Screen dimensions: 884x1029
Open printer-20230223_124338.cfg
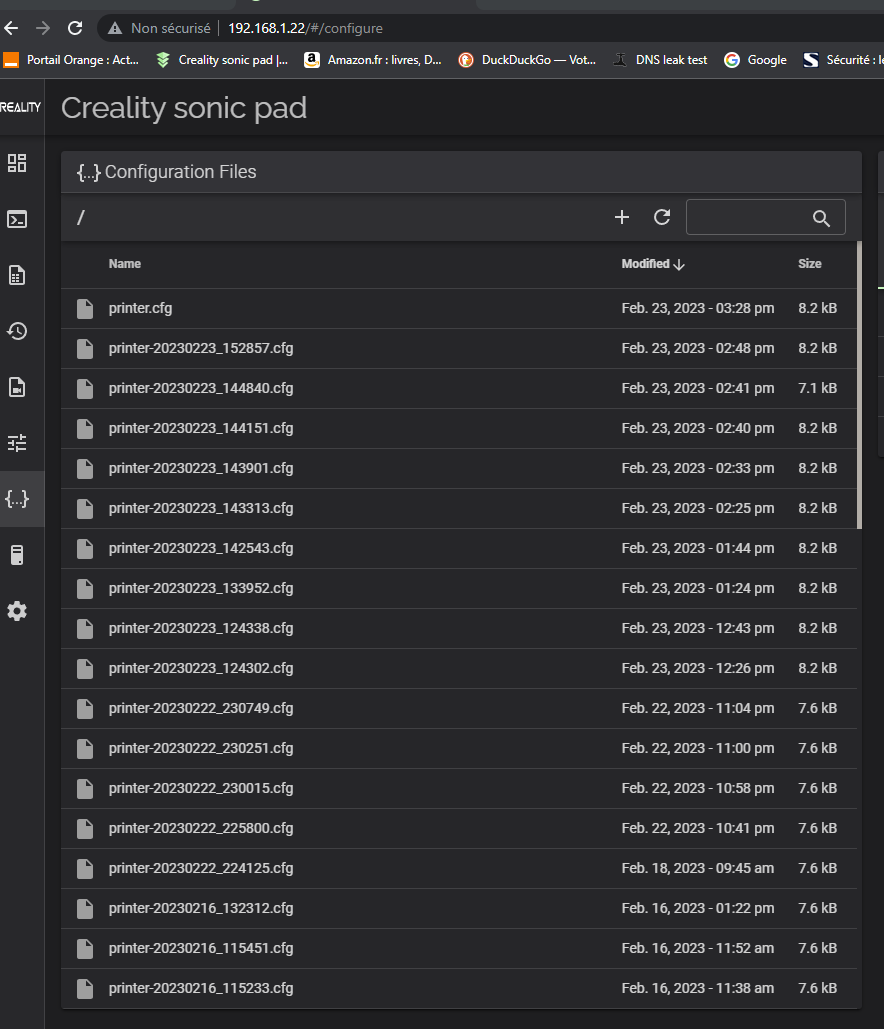click(201, 629)
